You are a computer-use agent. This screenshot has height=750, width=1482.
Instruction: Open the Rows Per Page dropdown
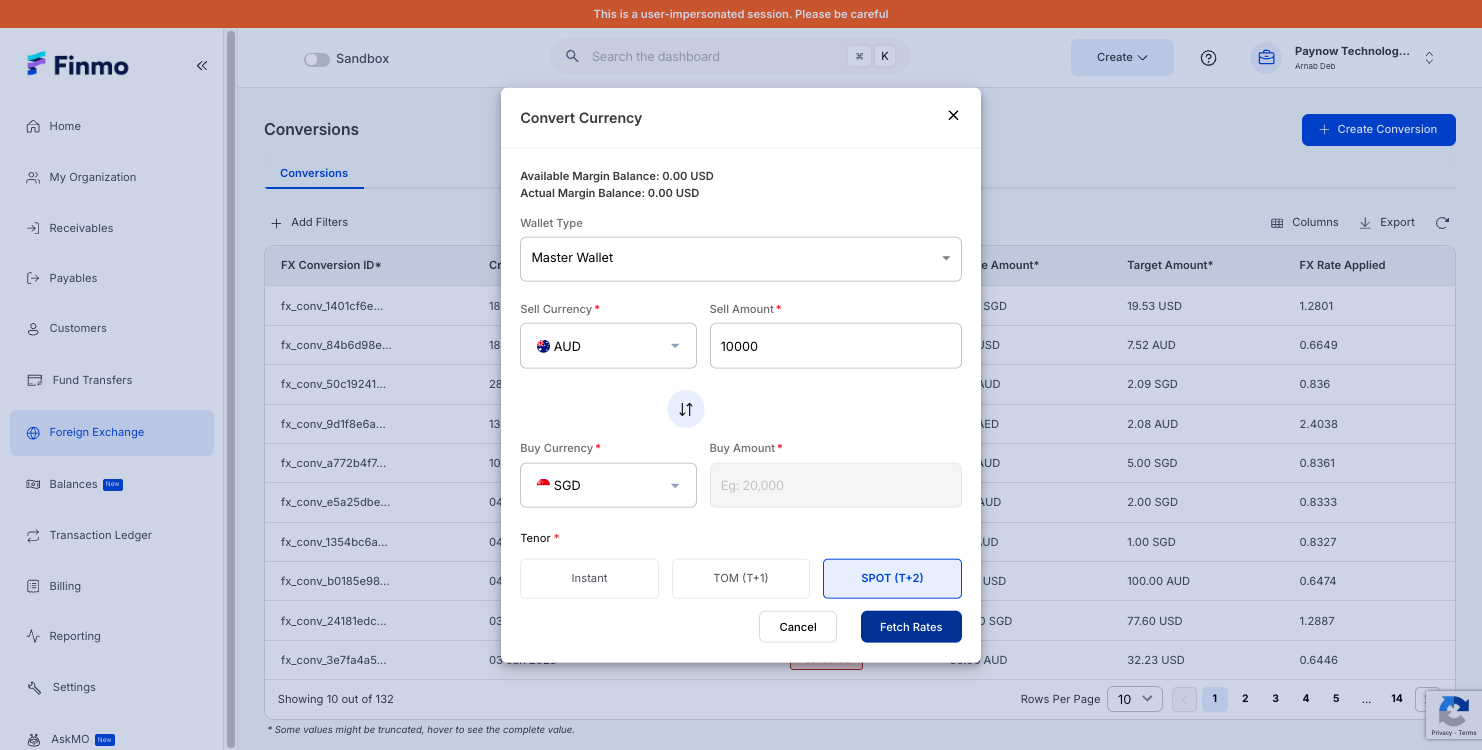[x=1134, y=699]
